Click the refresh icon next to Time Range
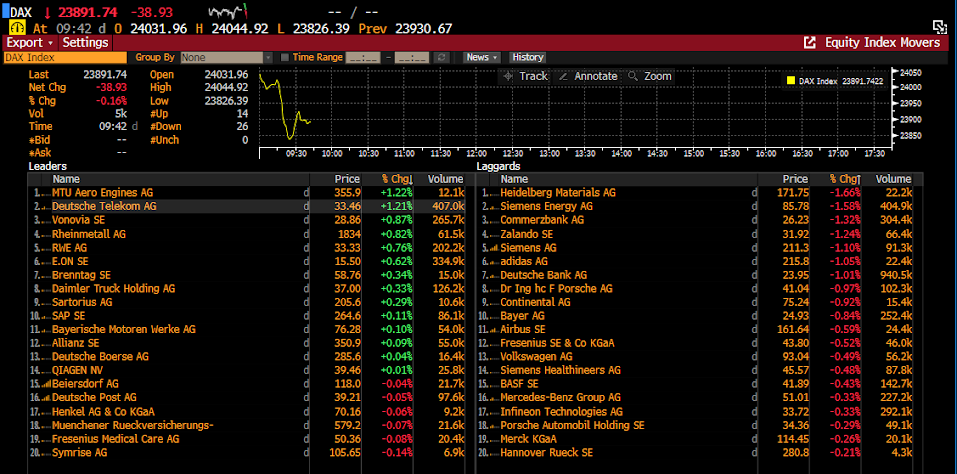957x474 pixels. (441, 57)
